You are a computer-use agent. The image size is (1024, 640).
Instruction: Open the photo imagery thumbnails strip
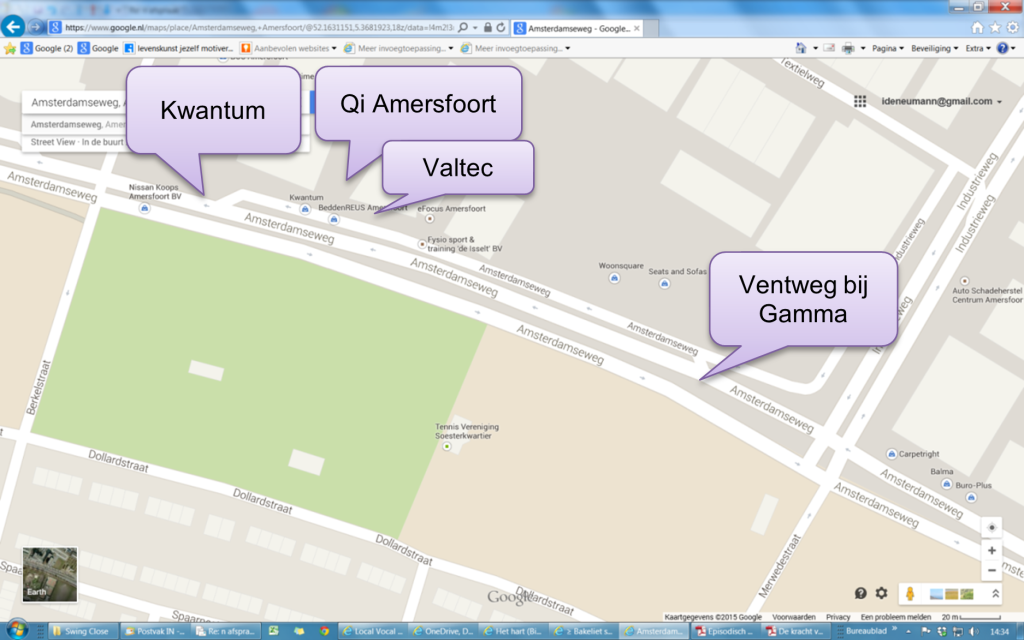pyautogui.click(x=952, y=594)
